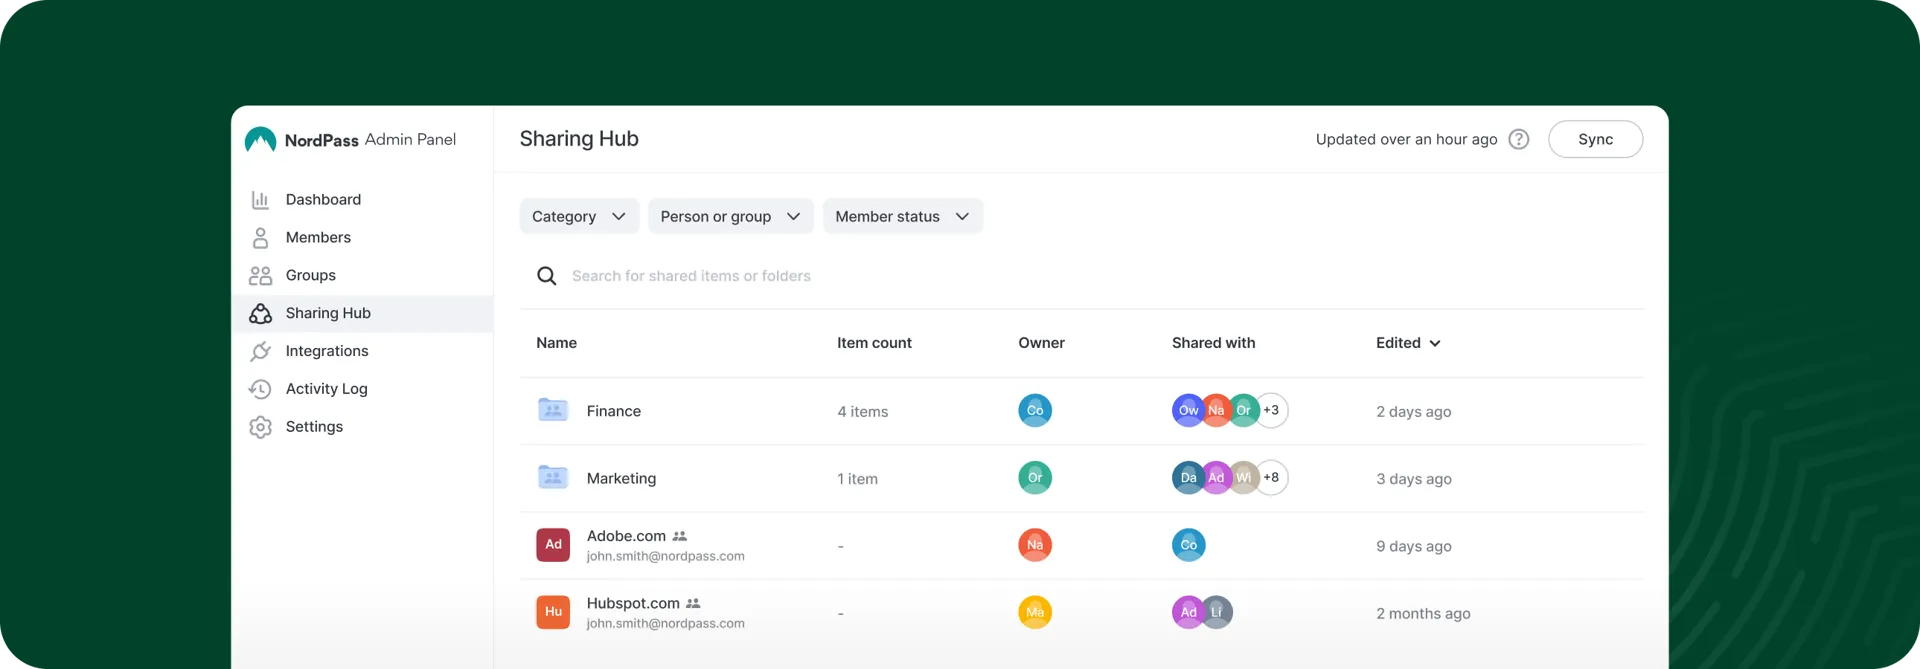Screen dimensions: 1920x669
Task: Click the search magnifier icon
Action: 546,276
